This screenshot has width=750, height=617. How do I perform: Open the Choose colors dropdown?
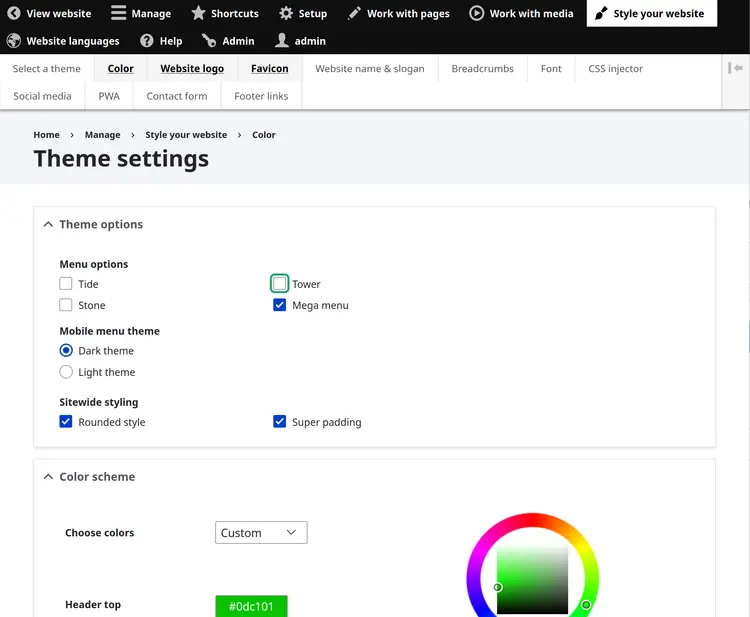click(261, 532)
